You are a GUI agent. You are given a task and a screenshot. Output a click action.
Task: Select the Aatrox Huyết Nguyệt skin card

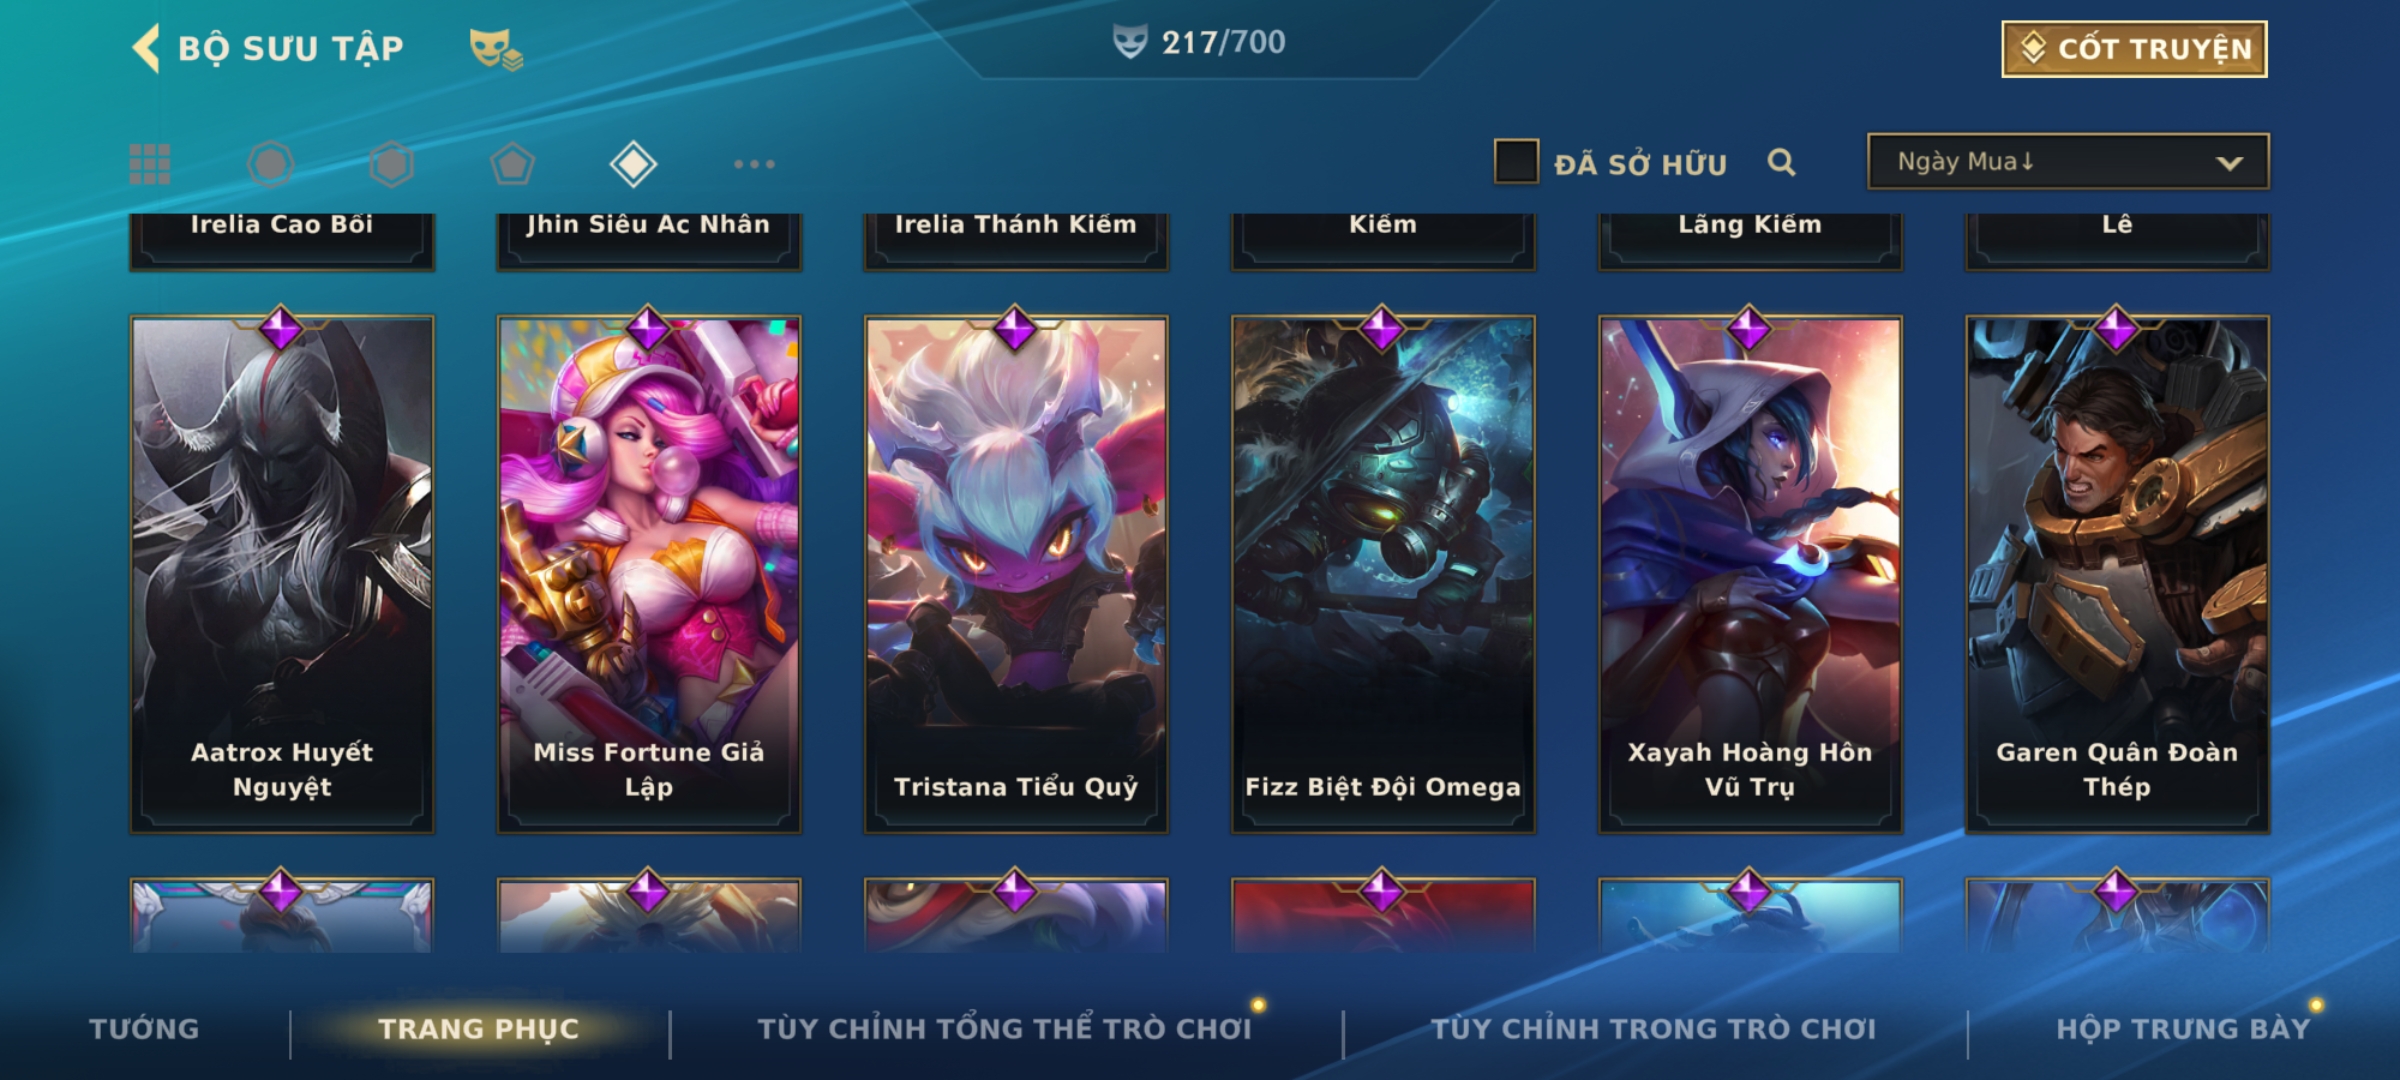[x=282, y=575]
